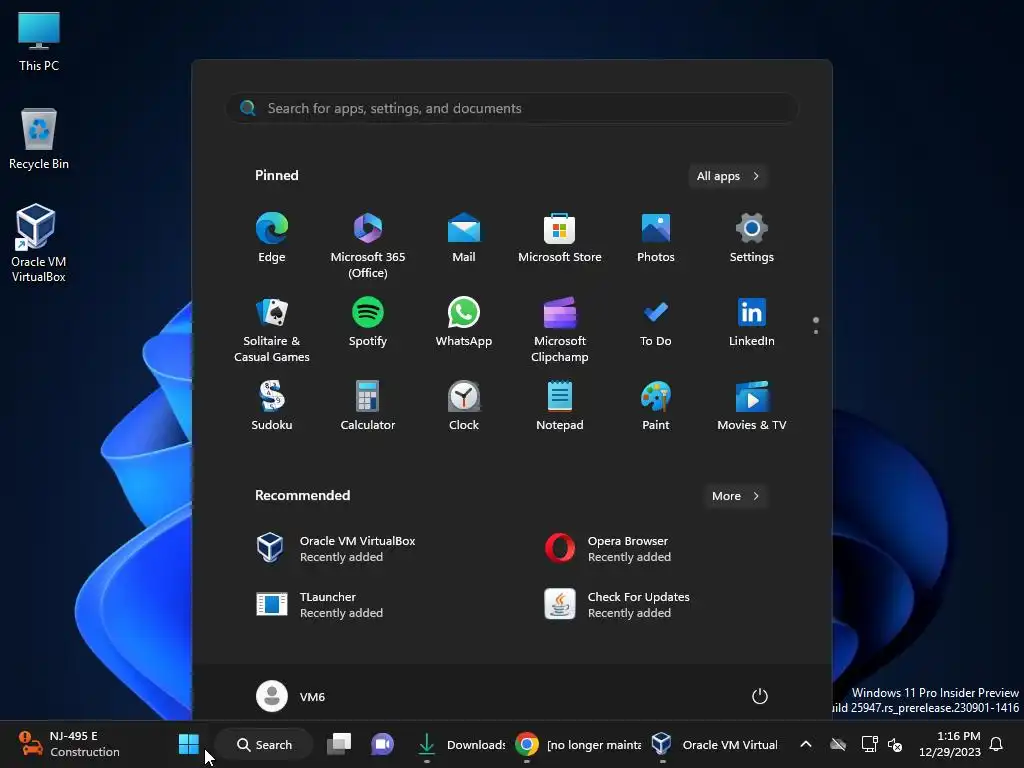
Task: Click the muted volume tray icon
Action: [x=895, y=744]
